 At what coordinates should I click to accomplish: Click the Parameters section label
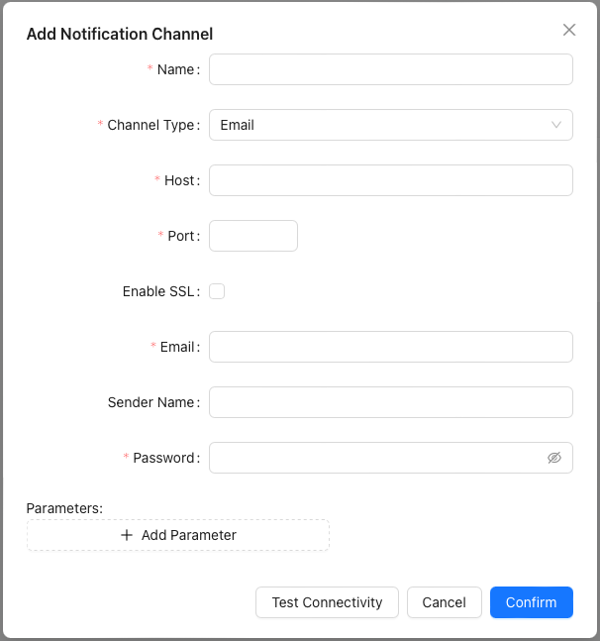pos(65,508)
